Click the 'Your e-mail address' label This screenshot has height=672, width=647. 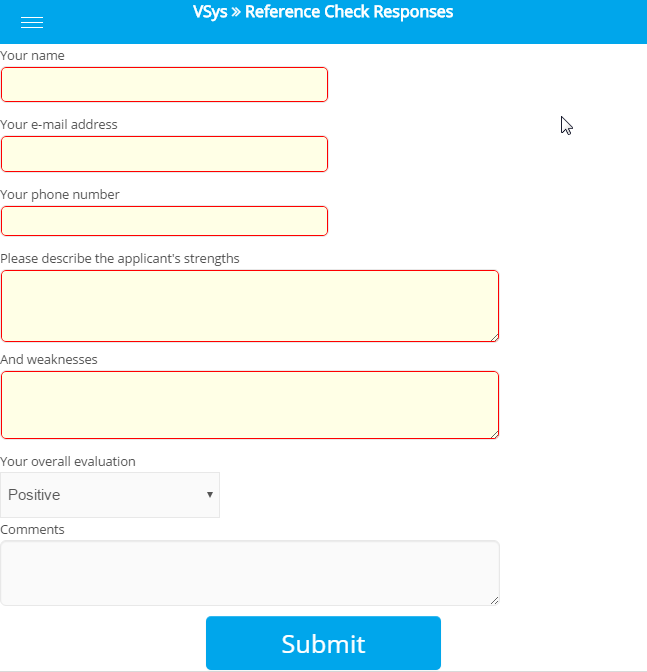pos(59,125)
